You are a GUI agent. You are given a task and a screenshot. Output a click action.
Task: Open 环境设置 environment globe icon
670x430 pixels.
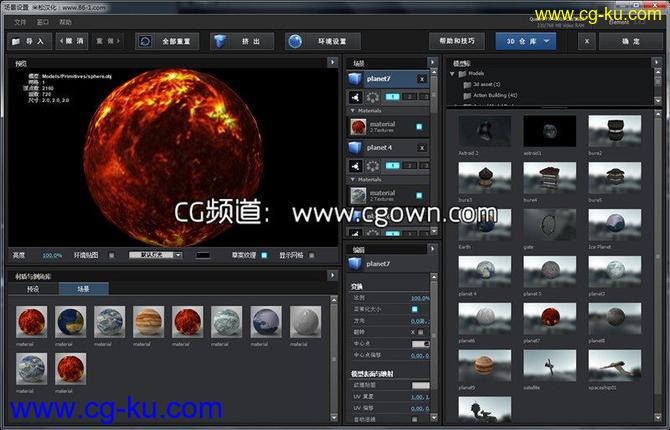click(x=295, y=41)
